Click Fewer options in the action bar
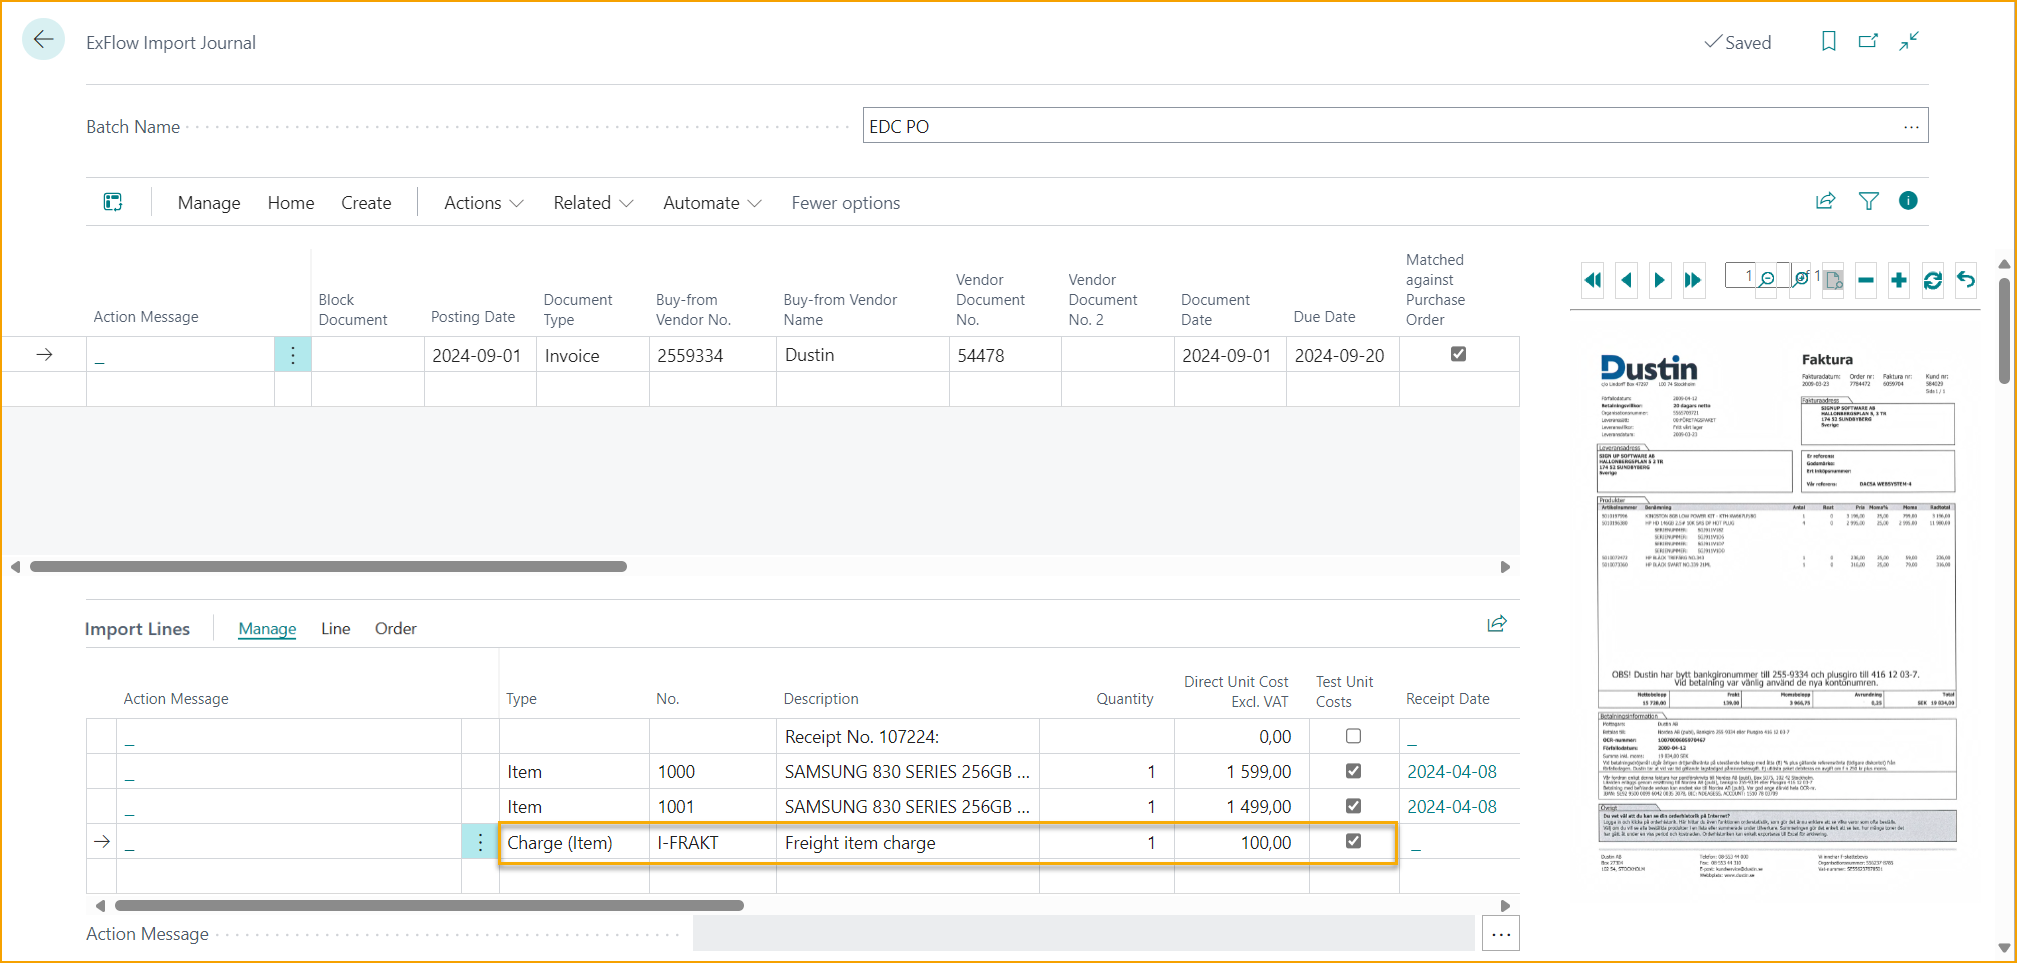This screenshot has height=963, width=2017. pyautogui.click(x=845, y=202)
